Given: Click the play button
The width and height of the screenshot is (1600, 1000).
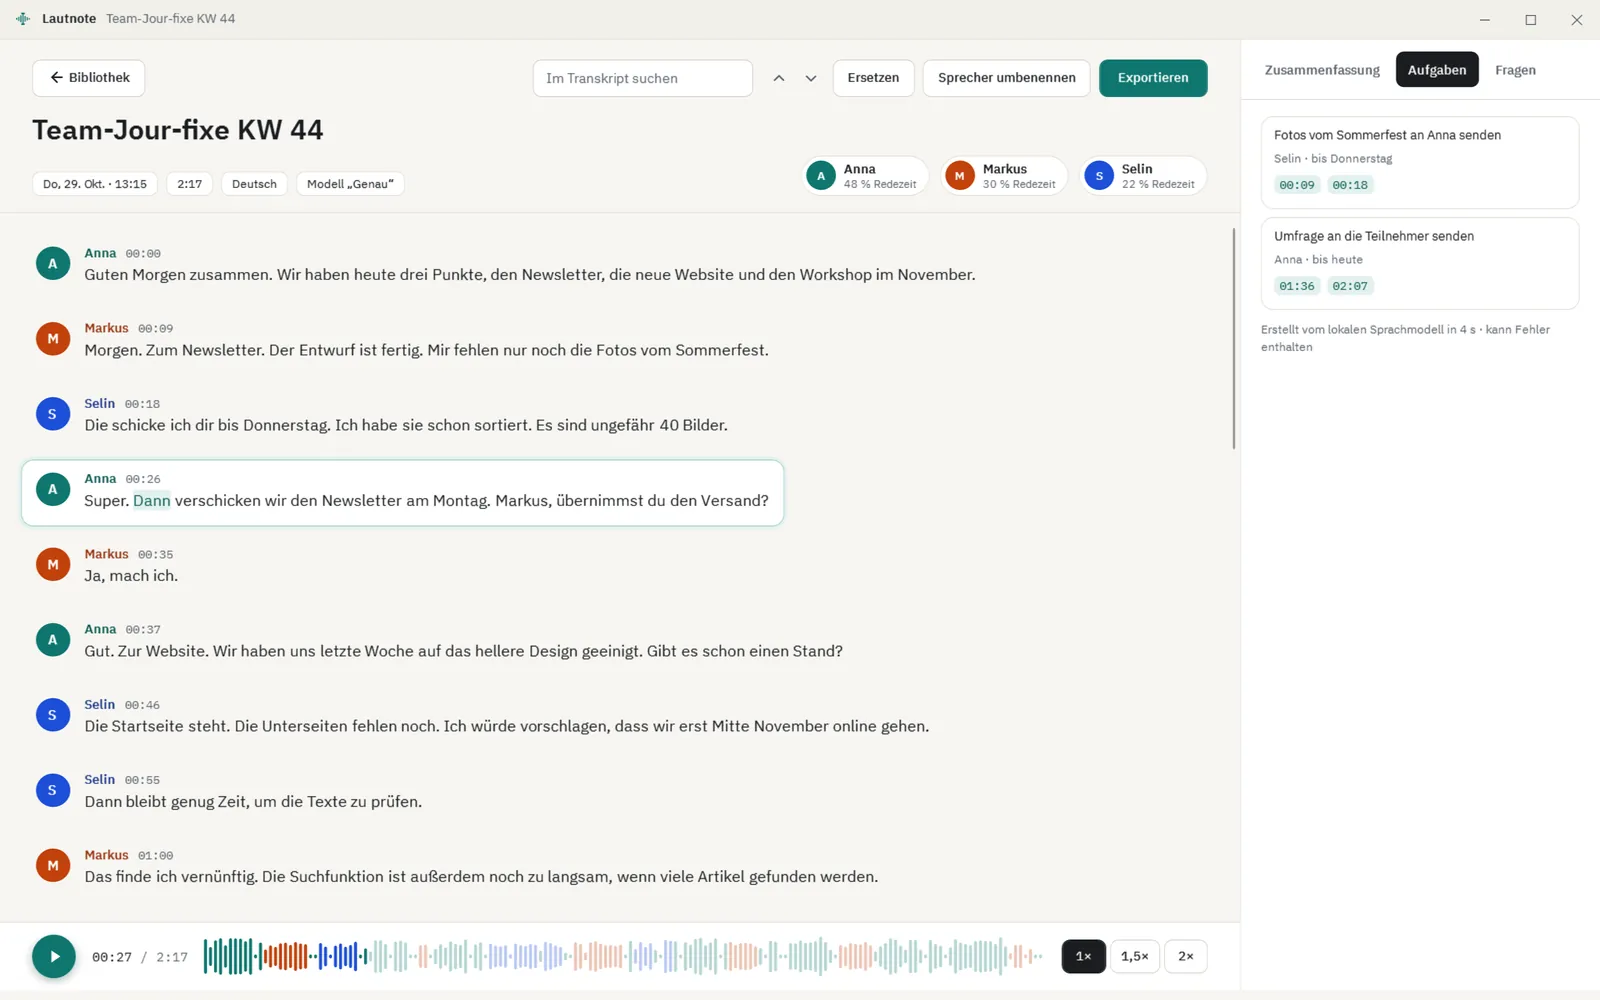Looking at the screenshot, I should pos(54,956).
